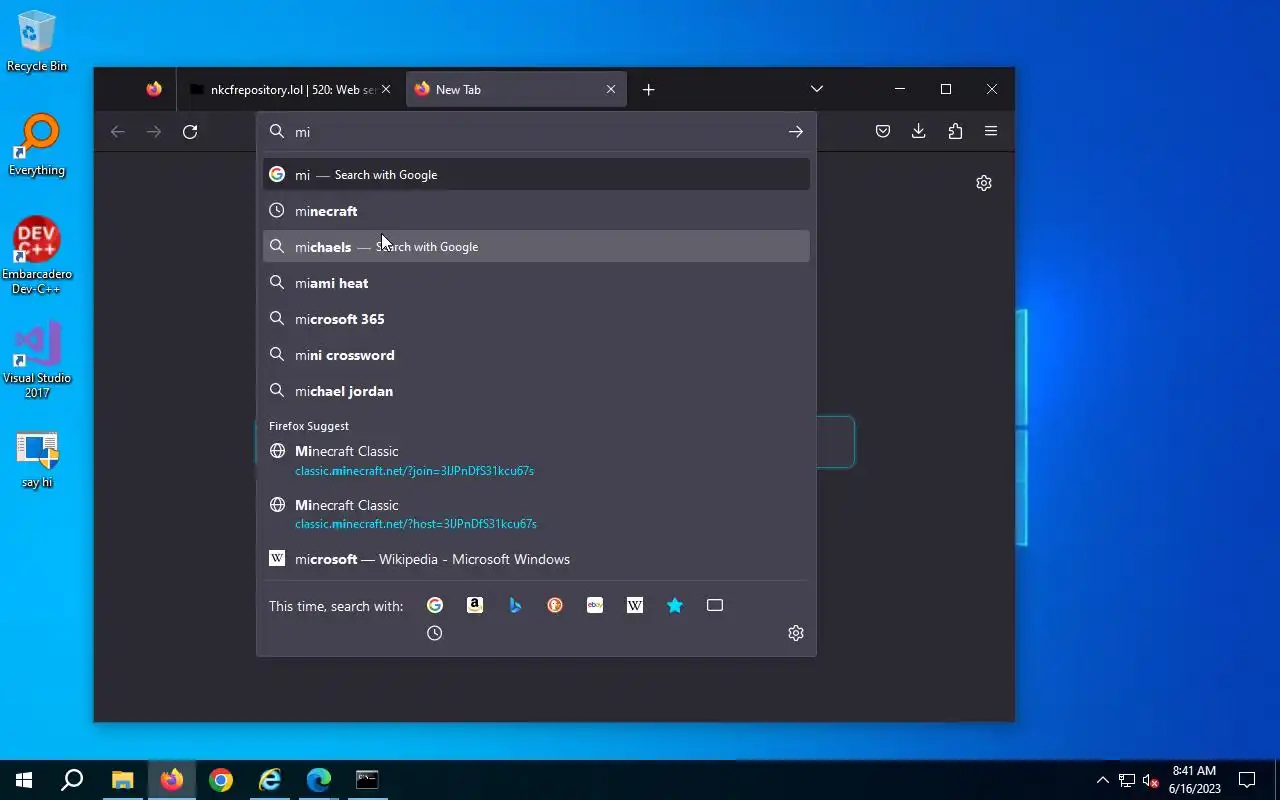Close the New Tab tab
This screenshot has height=800, width=1280.
coord(611,90)
